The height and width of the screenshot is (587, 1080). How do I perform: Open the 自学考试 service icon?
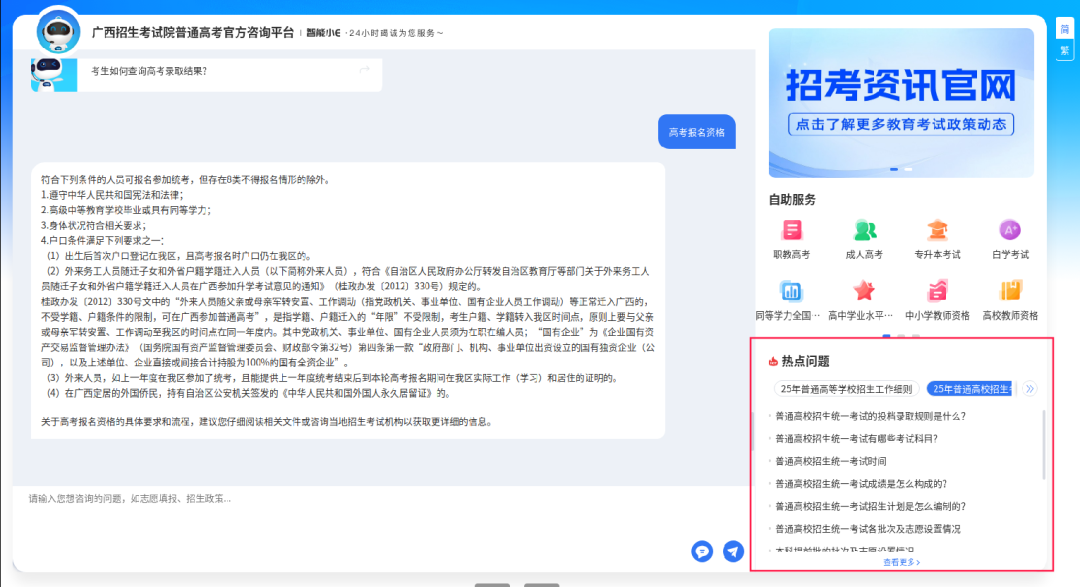click(x=1009, y=231)
